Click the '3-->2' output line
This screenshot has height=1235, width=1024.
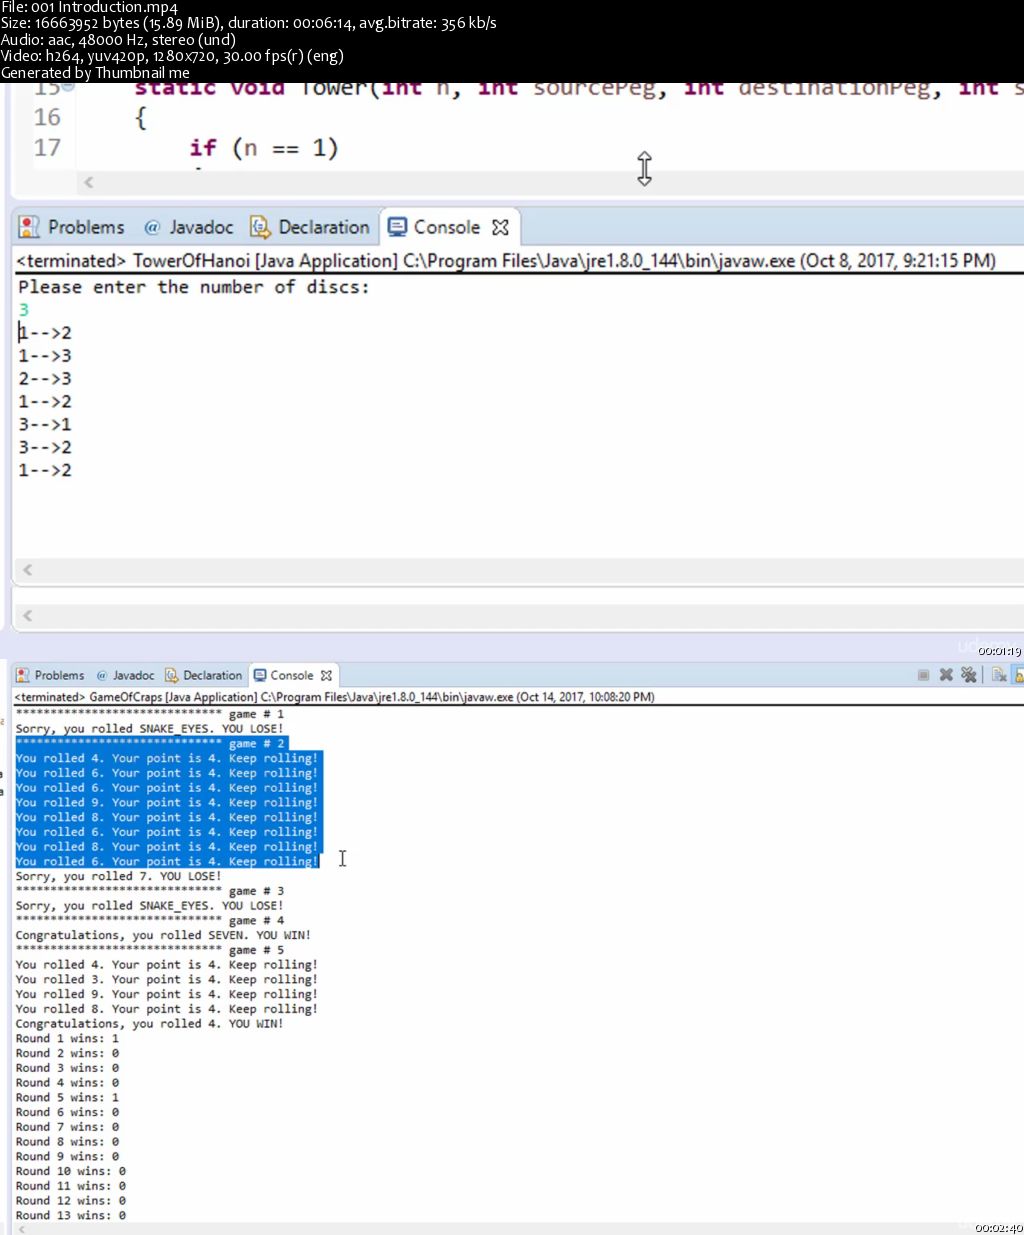(x=45, y=448)
